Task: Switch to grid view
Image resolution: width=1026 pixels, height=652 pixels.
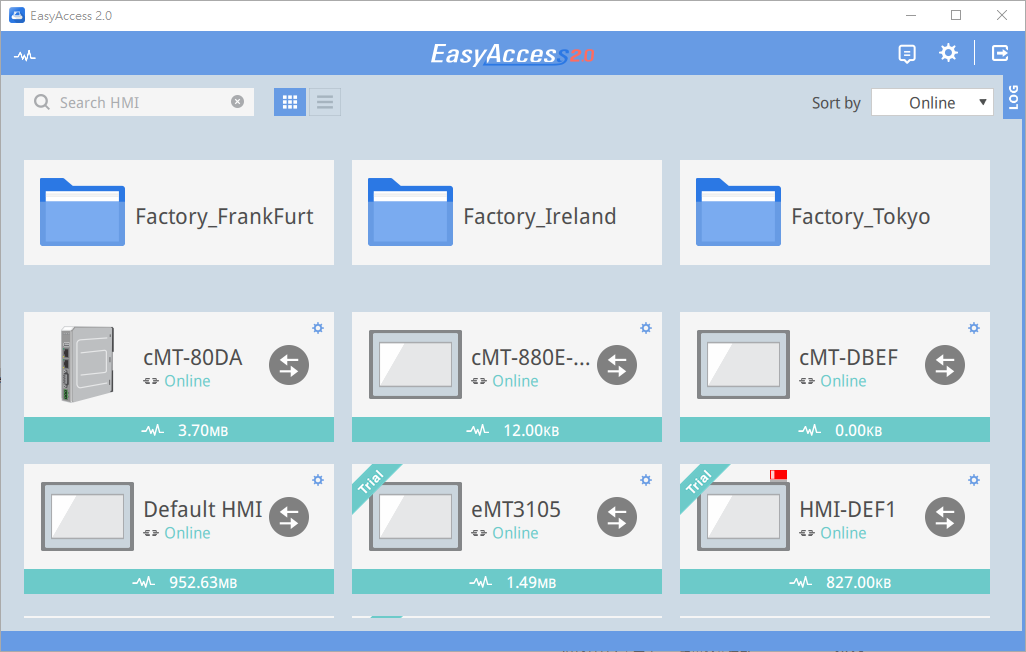Action: tap(290, 102)
